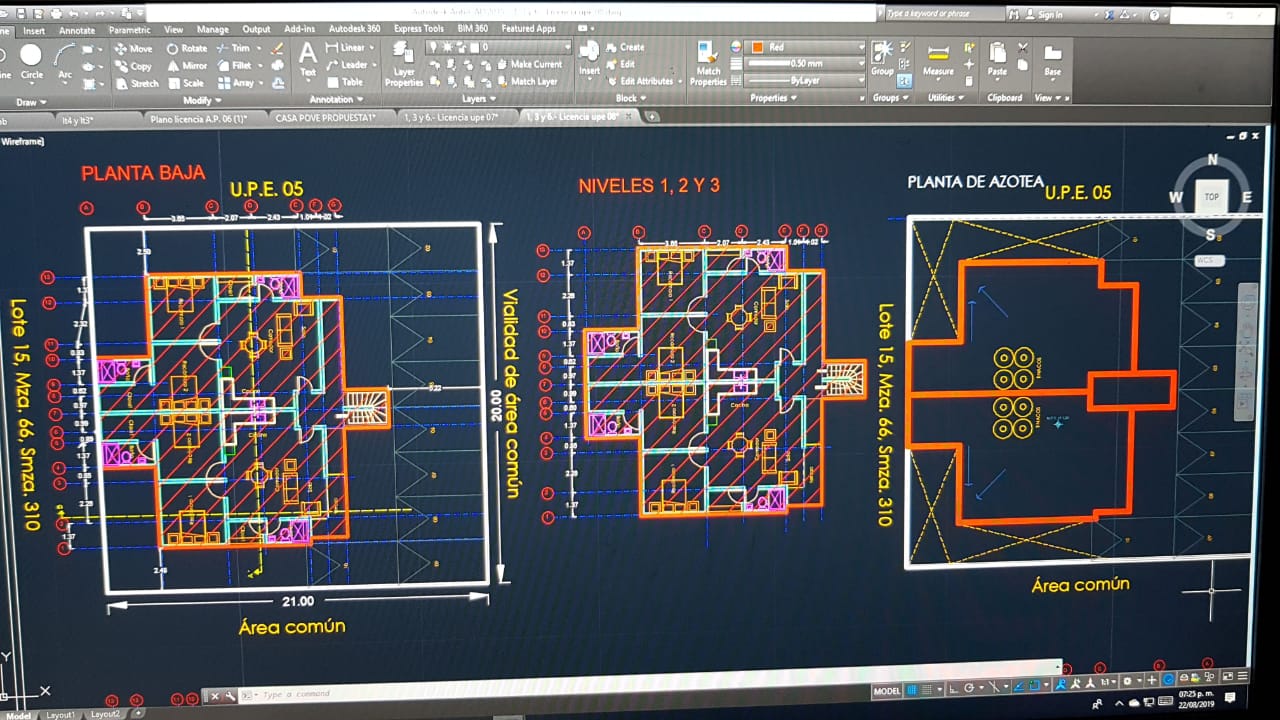The width and height of the screenshot is (1280, 720).
Task: Click the Measure utility icon
Action: coord(937,60)
